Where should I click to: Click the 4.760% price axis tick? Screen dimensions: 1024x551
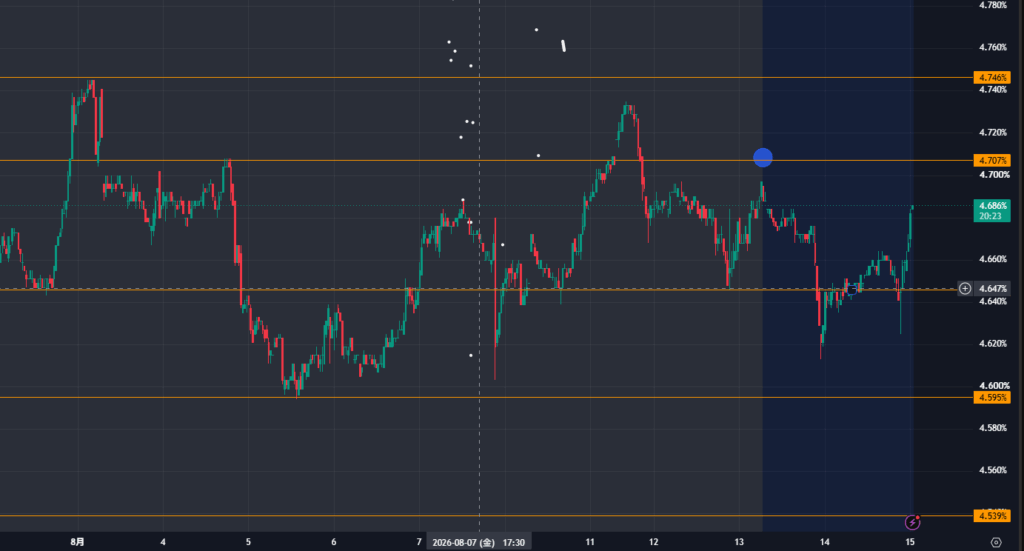pos(993,47)
